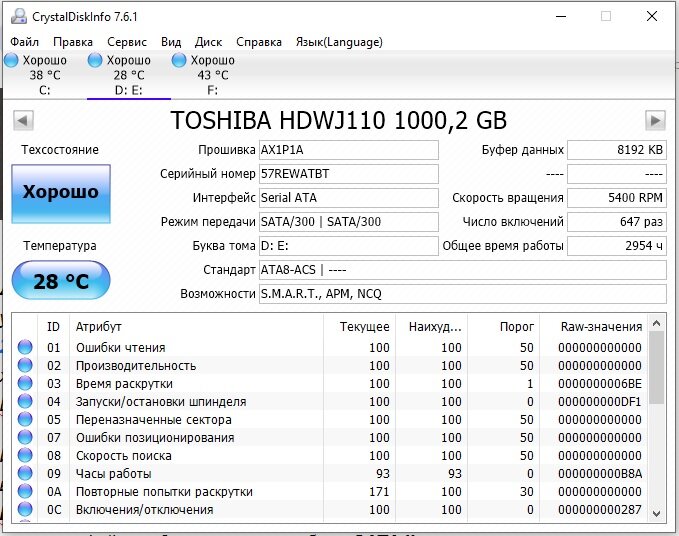Click the power-on count field 647 раз

point(617,222)
